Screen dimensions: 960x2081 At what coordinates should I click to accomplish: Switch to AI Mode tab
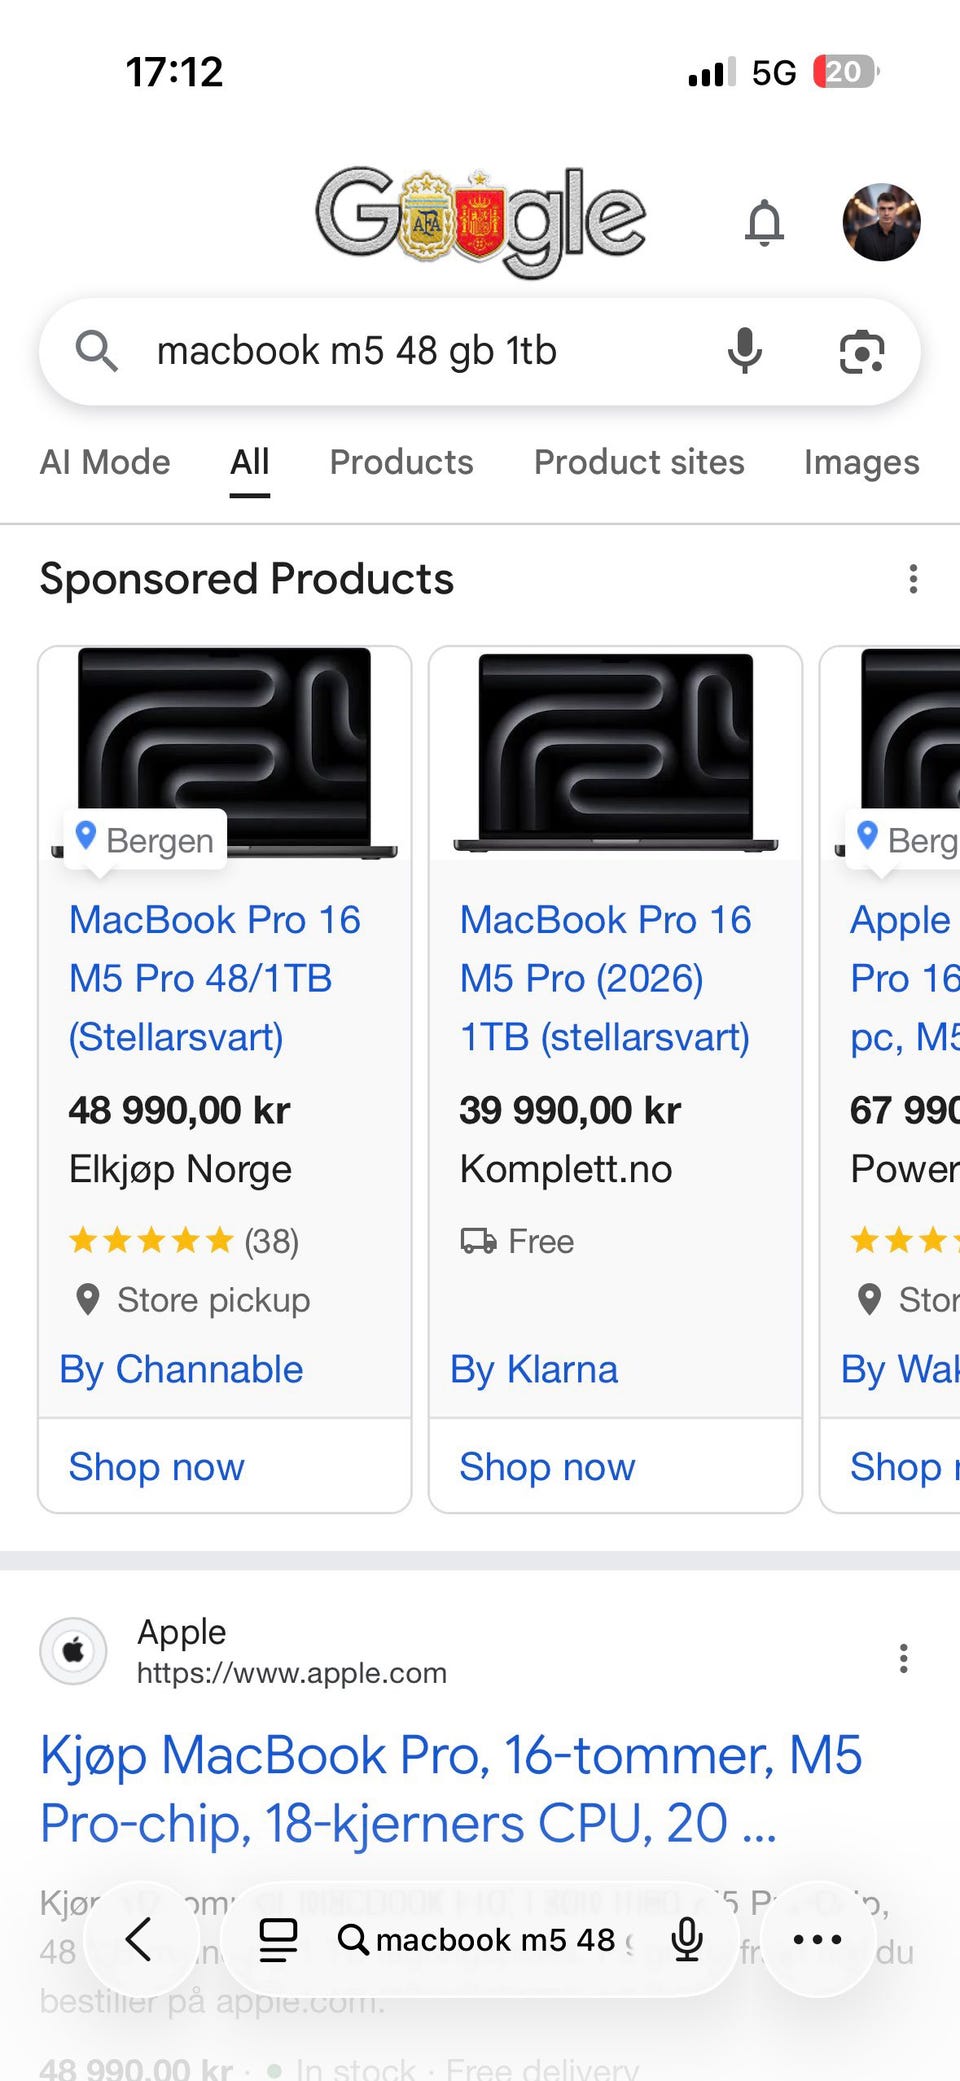click(x=105, y=462)
